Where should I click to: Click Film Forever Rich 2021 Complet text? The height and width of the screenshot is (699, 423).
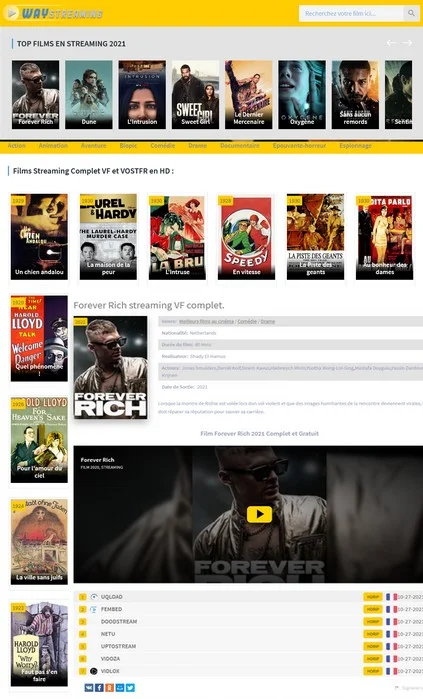click(259, 433)
